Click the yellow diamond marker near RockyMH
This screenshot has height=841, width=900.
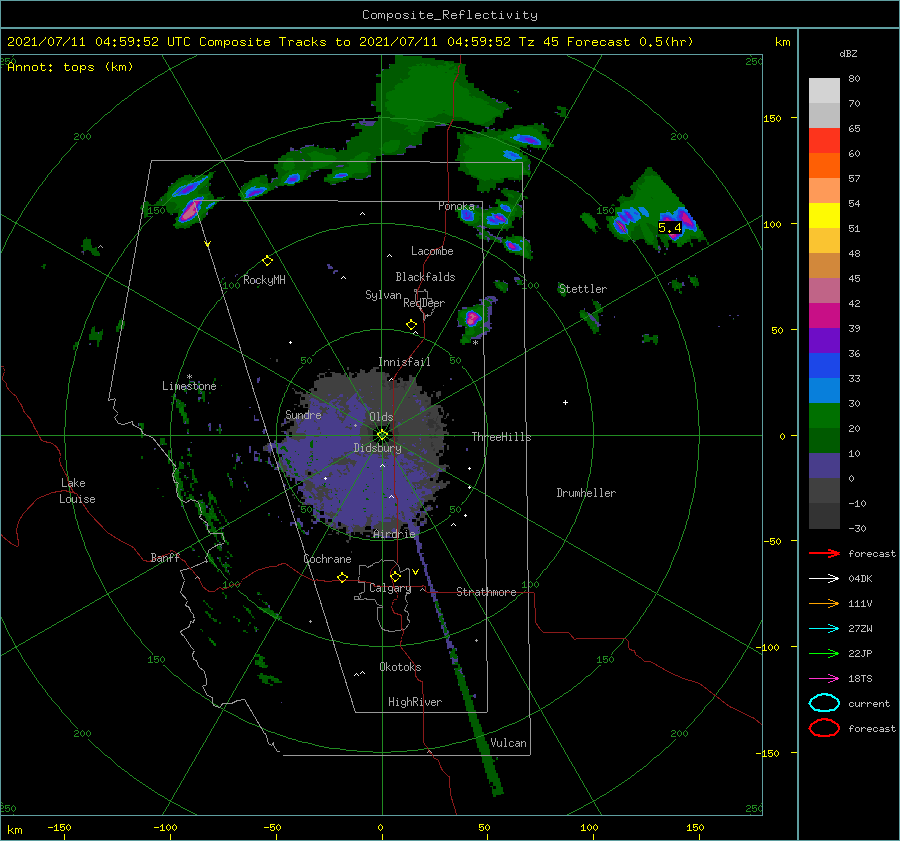coord(267,261)
